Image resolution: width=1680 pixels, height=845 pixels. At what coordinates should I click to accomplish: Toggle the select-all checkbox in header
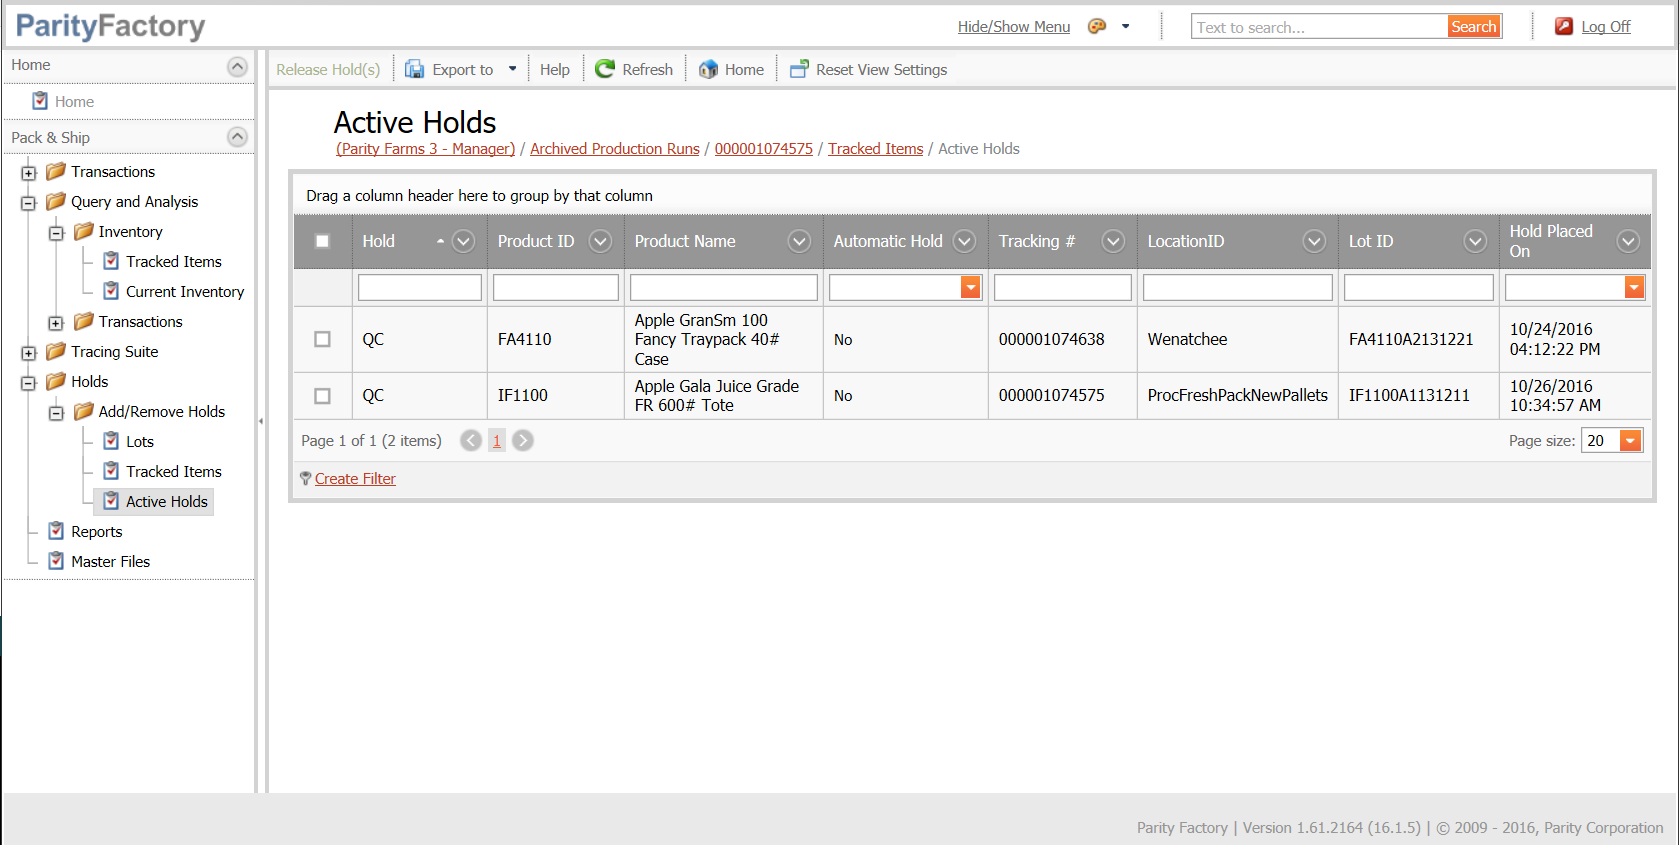(x=322, y=241)
